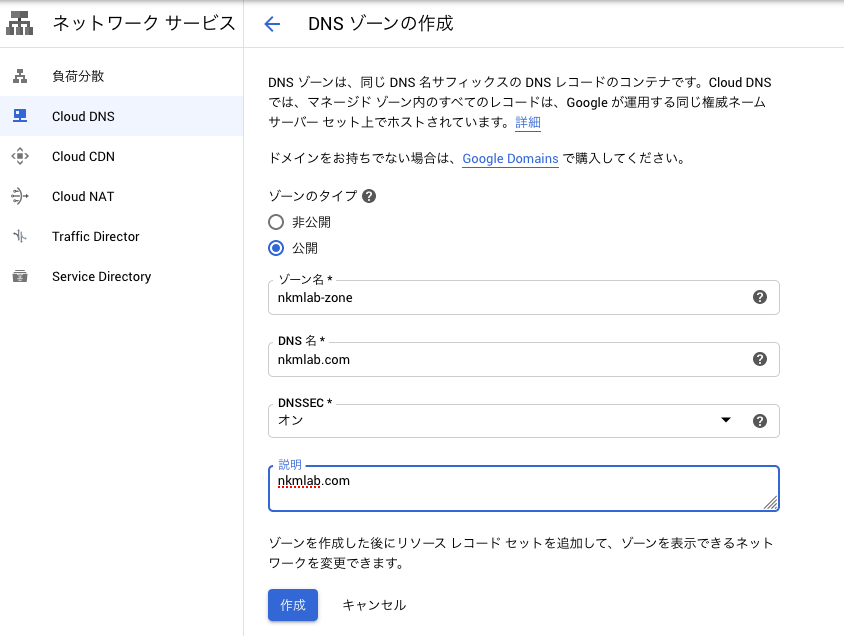
Task: Open 負荷分散 in the sidebar
Action: (x=122, y=76)
